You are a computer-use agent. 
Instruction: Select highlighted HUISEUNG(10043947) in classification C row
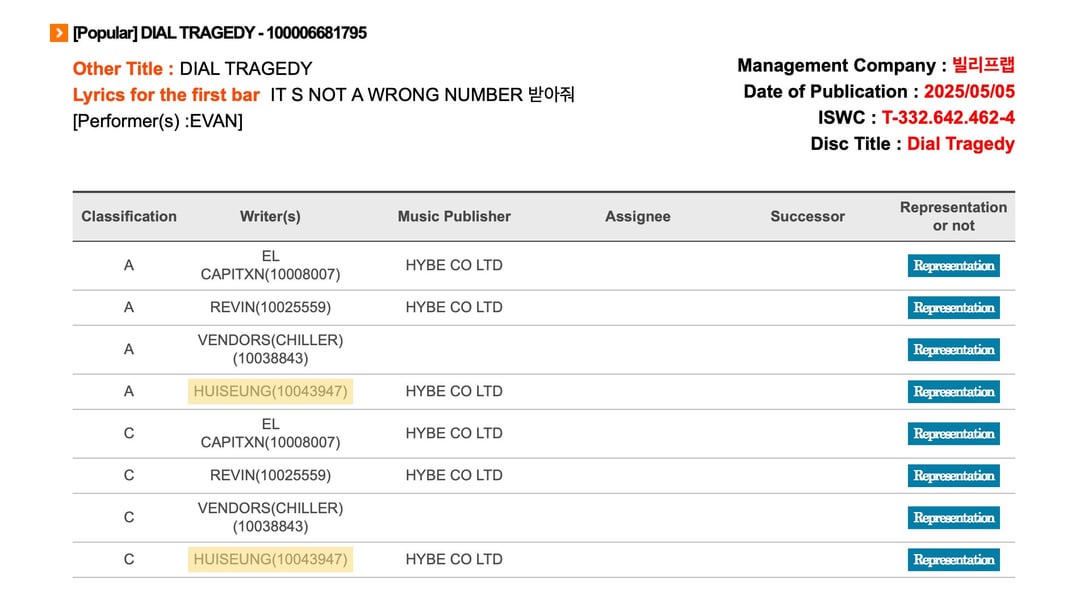pyautogui.click(x=270, y=559)
